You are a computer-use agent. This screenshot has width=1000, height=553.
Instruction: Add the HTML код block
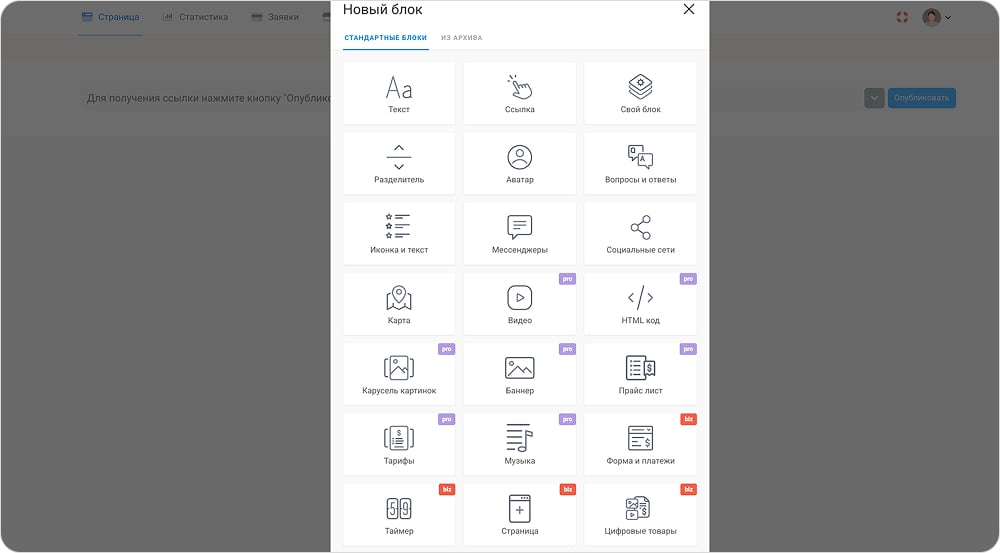(640, 304)
